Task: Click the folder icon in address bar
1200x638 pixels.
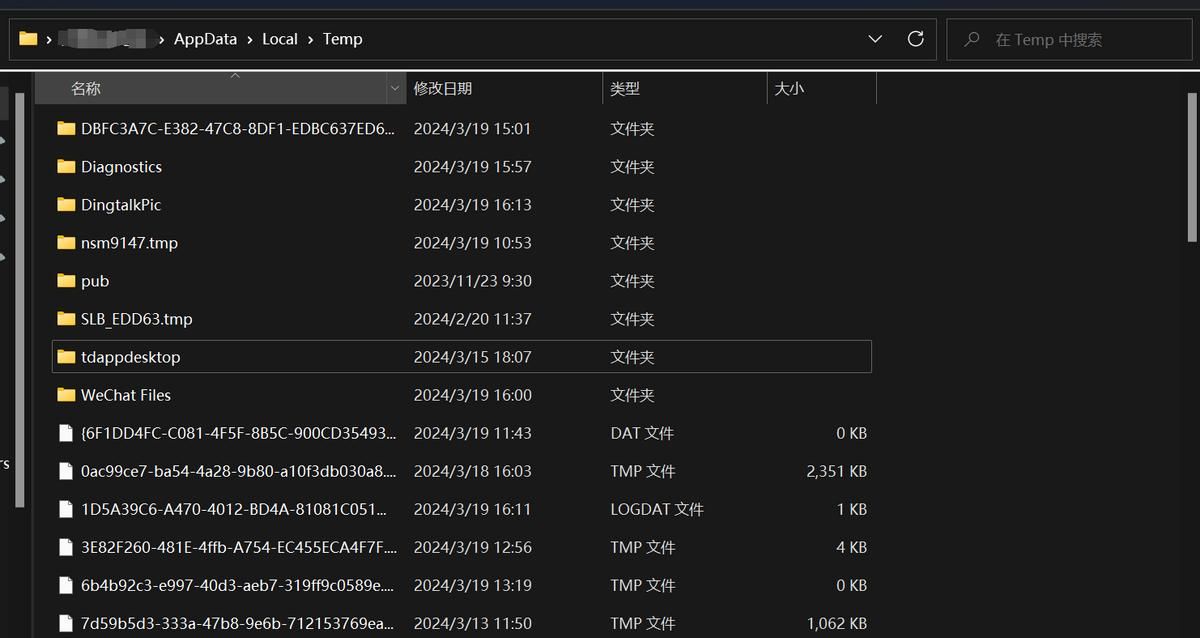Action: pos(28,39)
